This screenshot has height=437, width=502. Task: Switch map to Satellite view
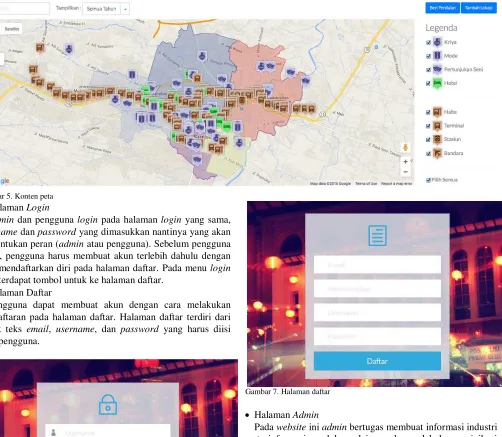coord(11,29)
